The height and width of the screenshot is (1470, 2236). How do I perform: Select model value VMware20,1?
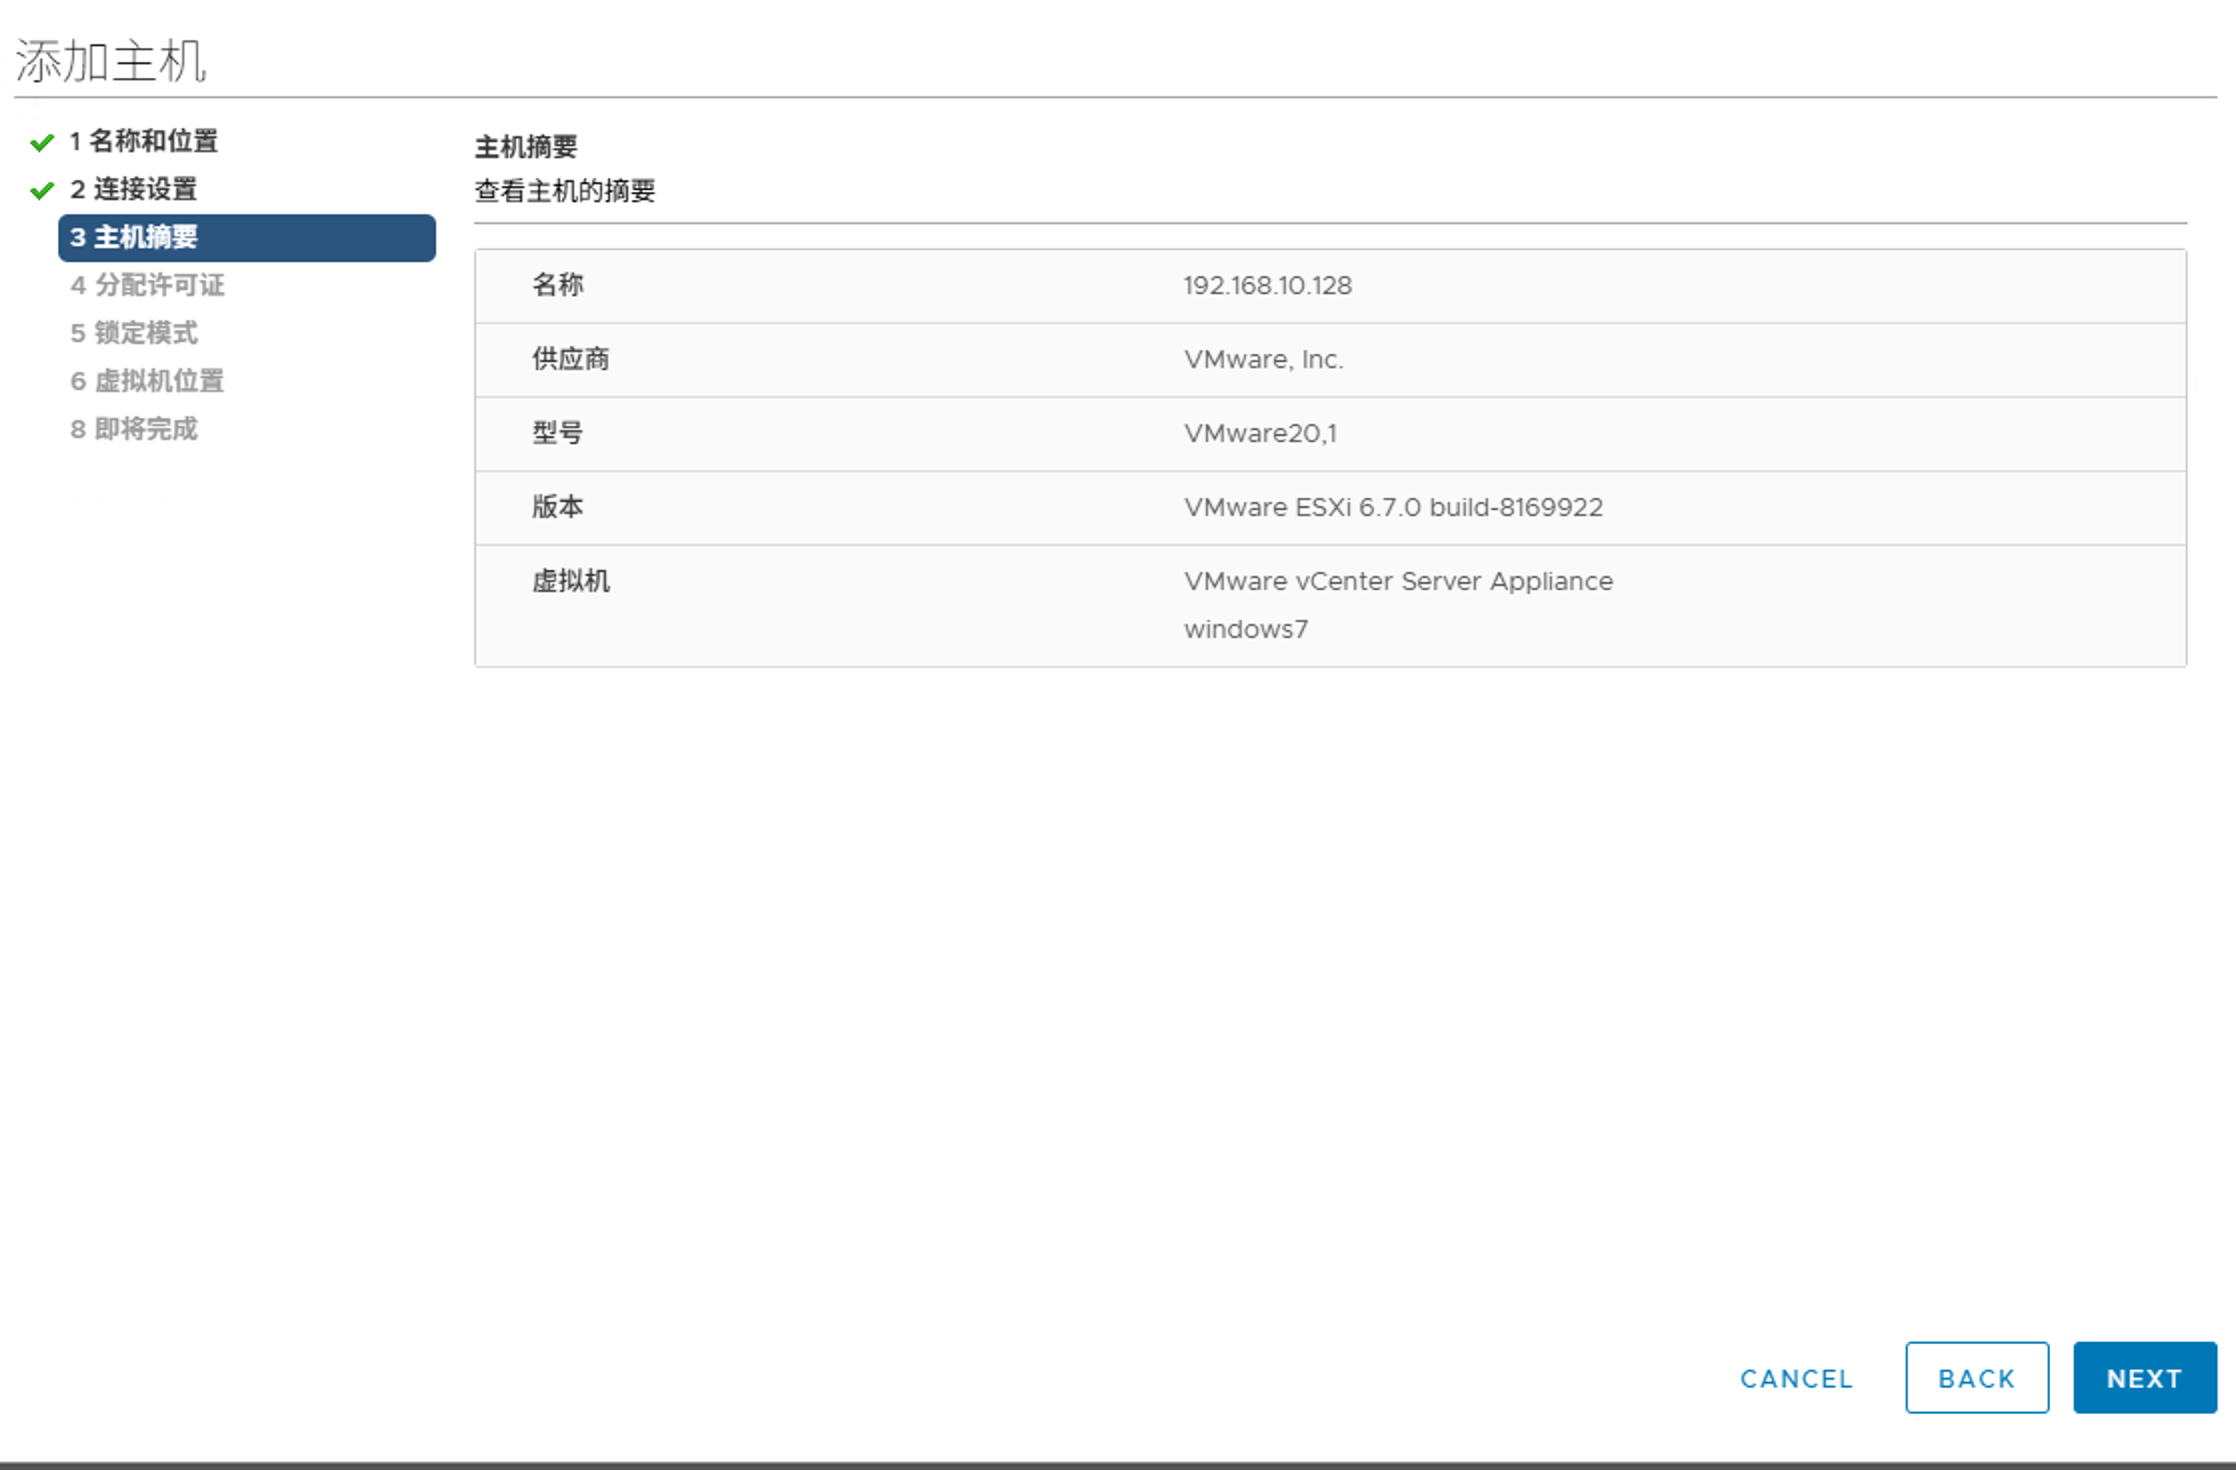pos(1260,433)
